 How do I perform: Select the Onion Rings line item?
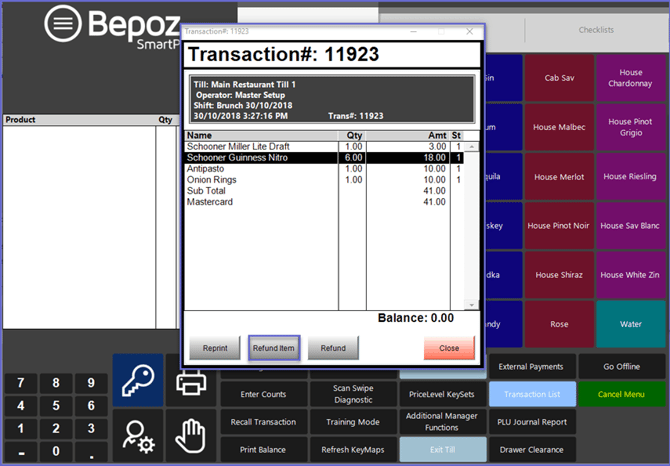point(262,180)
